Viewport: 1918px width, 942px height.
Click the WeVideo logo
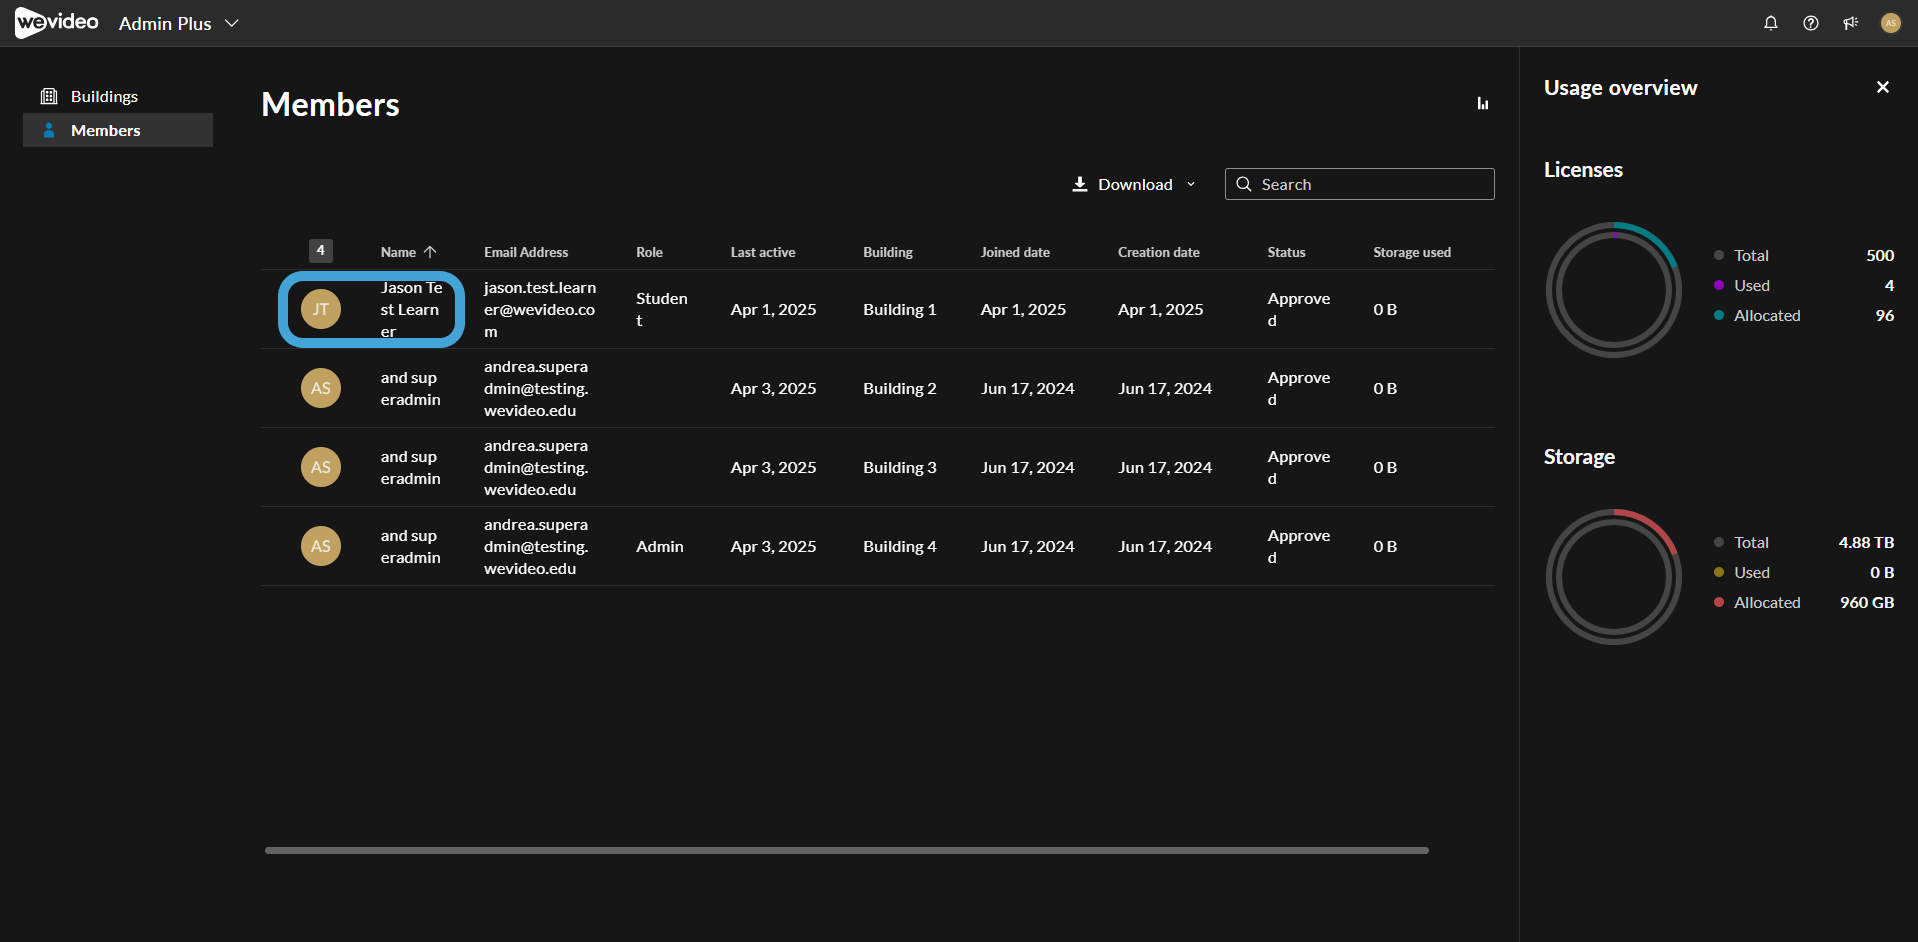[x=57, y=22]
